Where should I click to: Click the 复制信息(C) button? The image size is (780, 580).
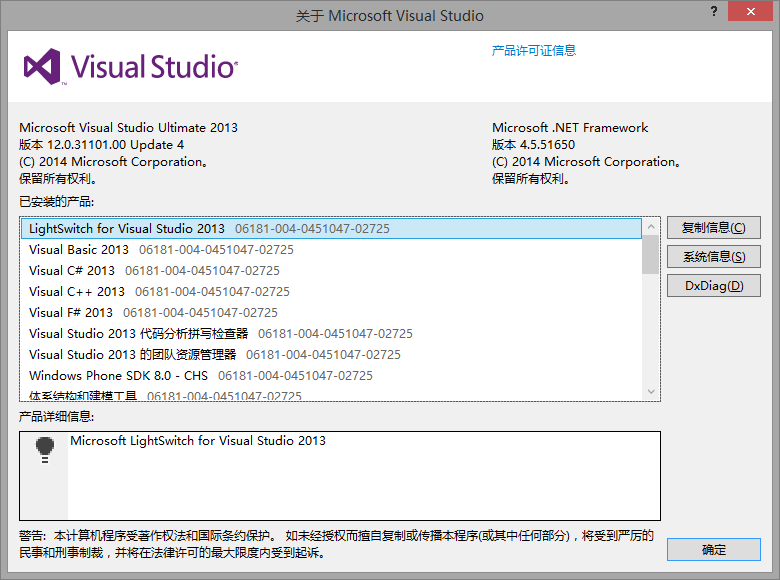(x=713, y=228)
